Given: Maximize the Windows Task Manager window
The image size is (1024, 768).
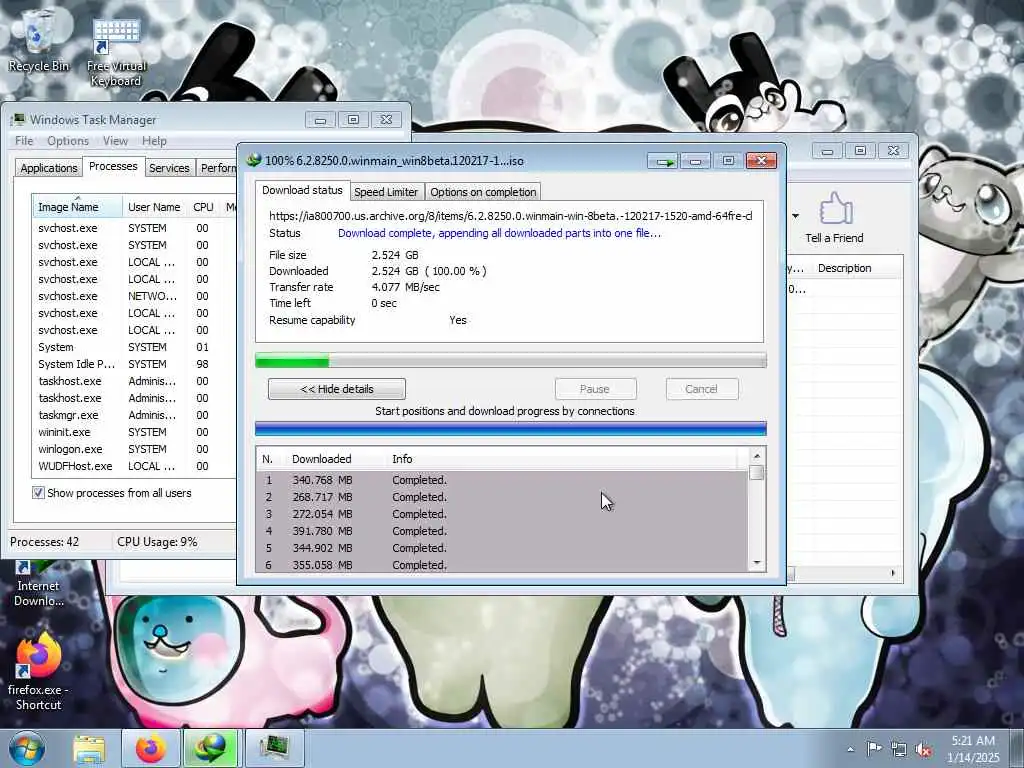Looking at the screenshot, I should click(353, 120).
